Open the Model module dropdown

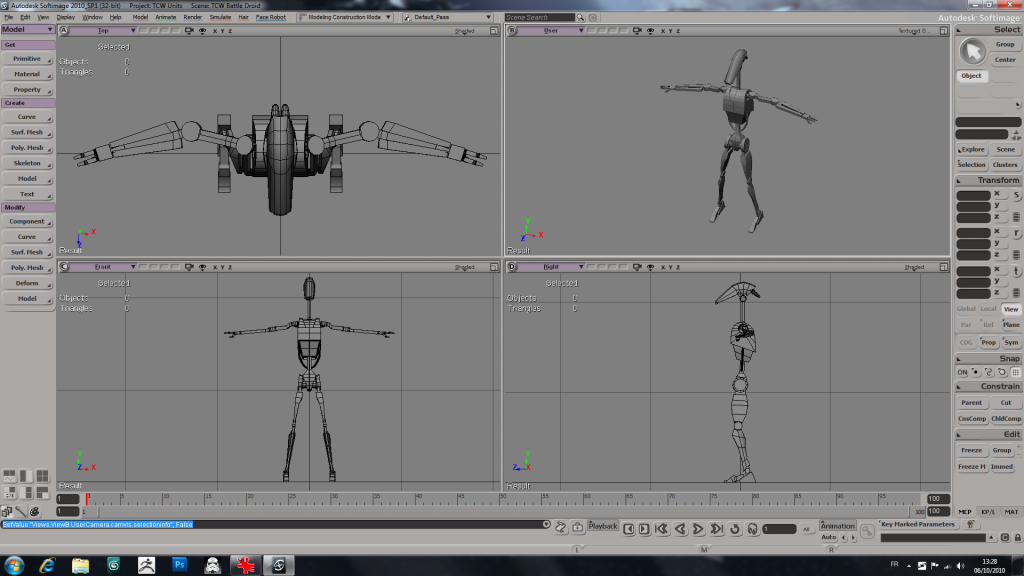(x=27, y=29)
